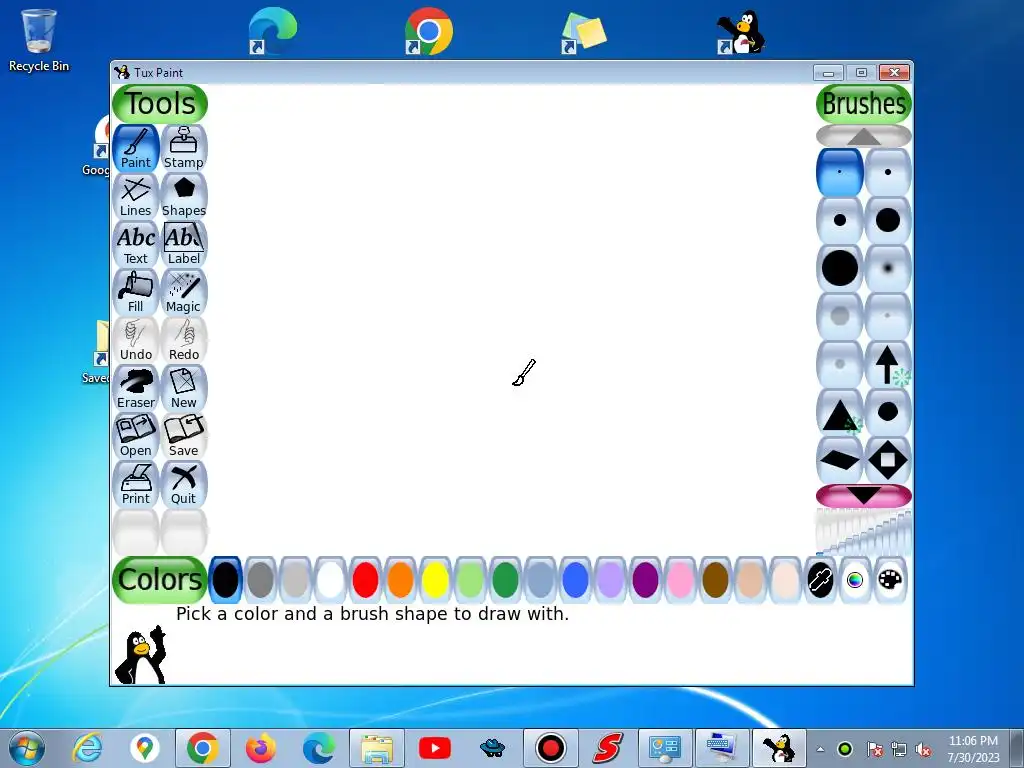Select the Fill bucket tool
The width and height of the screenshot is (1024, 768).
click(136, 293)
